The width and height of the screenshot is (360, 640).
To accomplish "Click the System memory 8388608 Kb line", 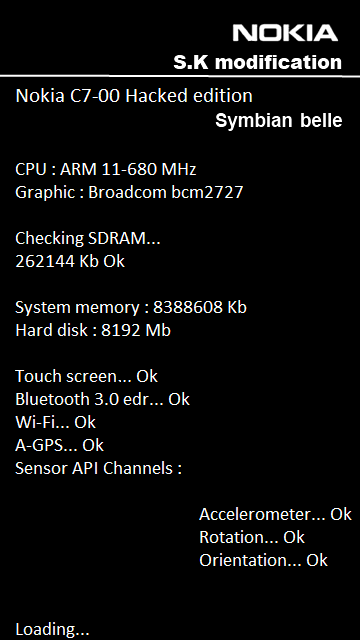I will point(131,307).
